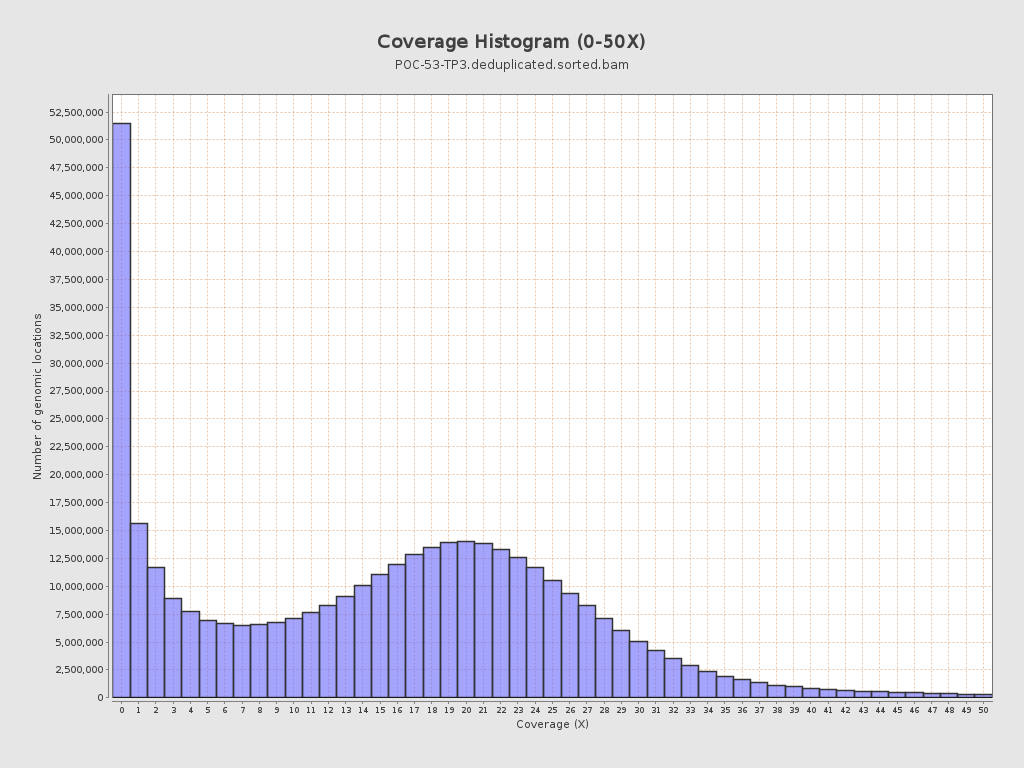Select the histogram bar at coverage 30
The width and height of the screenshot is (1024, 768).
[x=639, y=669]
